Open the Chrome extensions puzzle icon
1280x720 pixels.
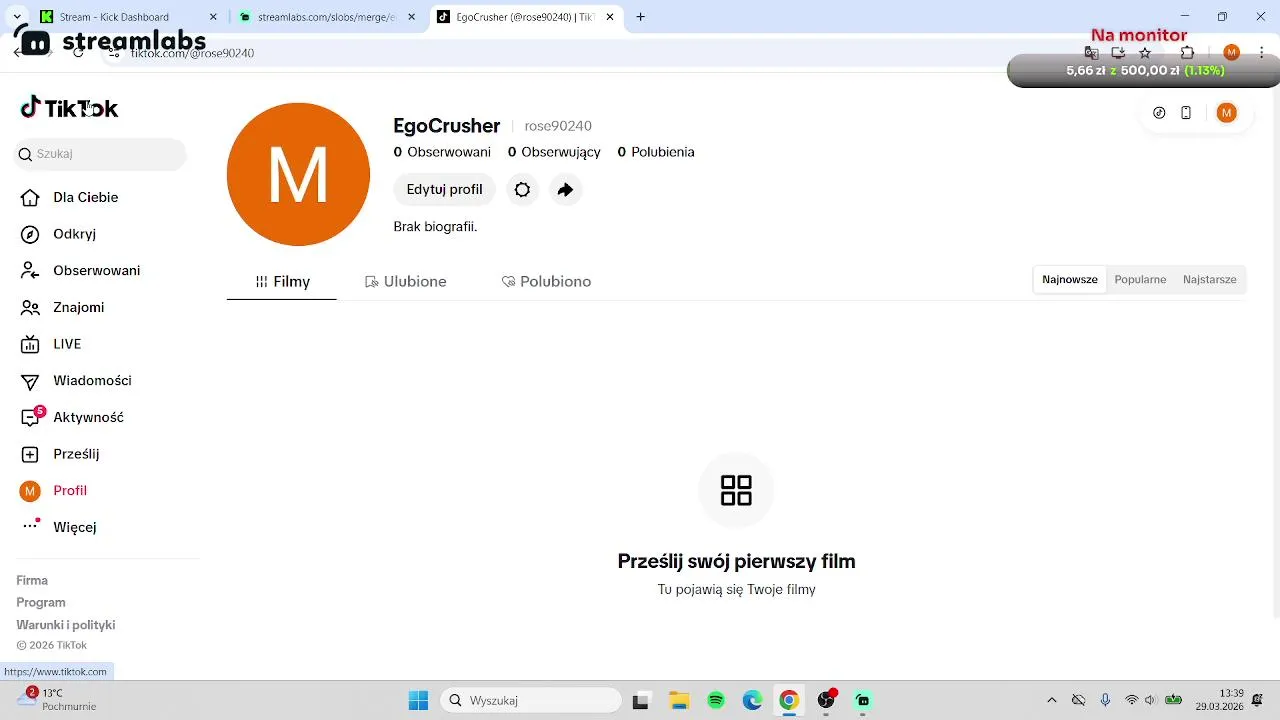tap(1188, 53)
